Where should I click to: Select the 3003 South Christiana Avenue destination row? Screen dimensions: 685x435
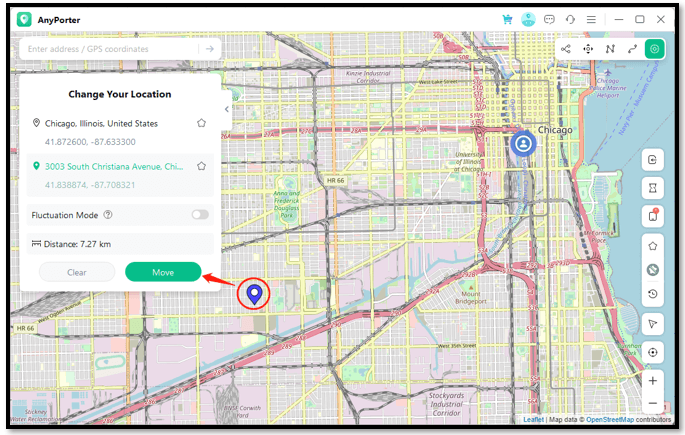tap(120, 175)
